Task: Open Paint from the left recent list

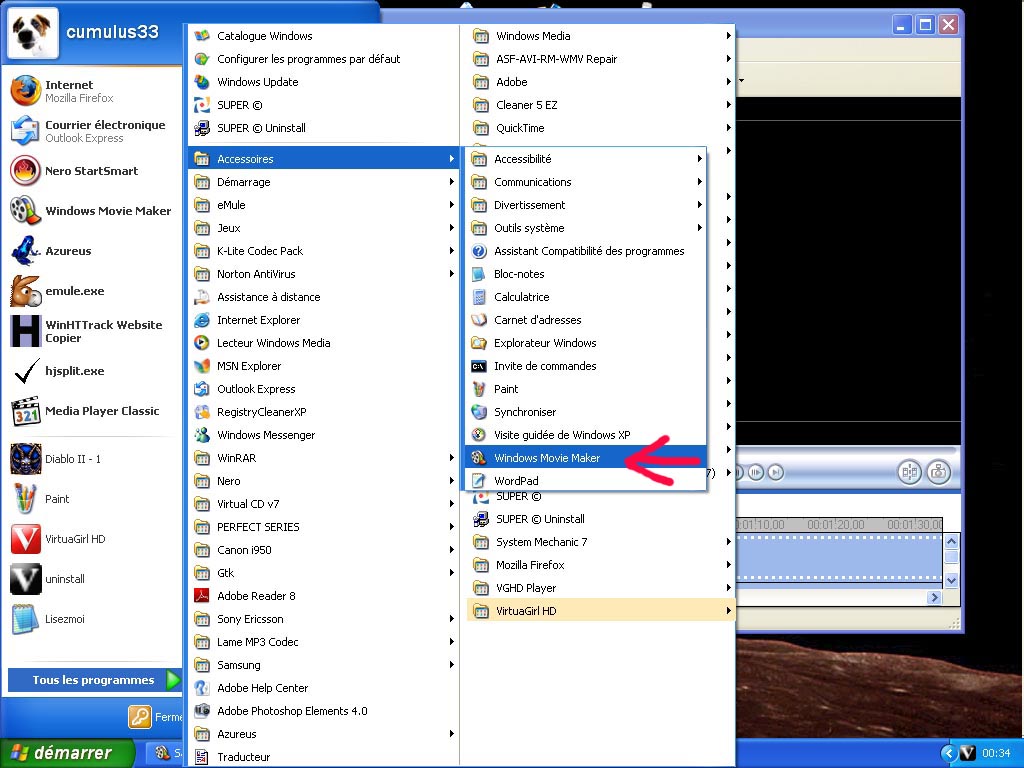Action: (x=39, y=499)
